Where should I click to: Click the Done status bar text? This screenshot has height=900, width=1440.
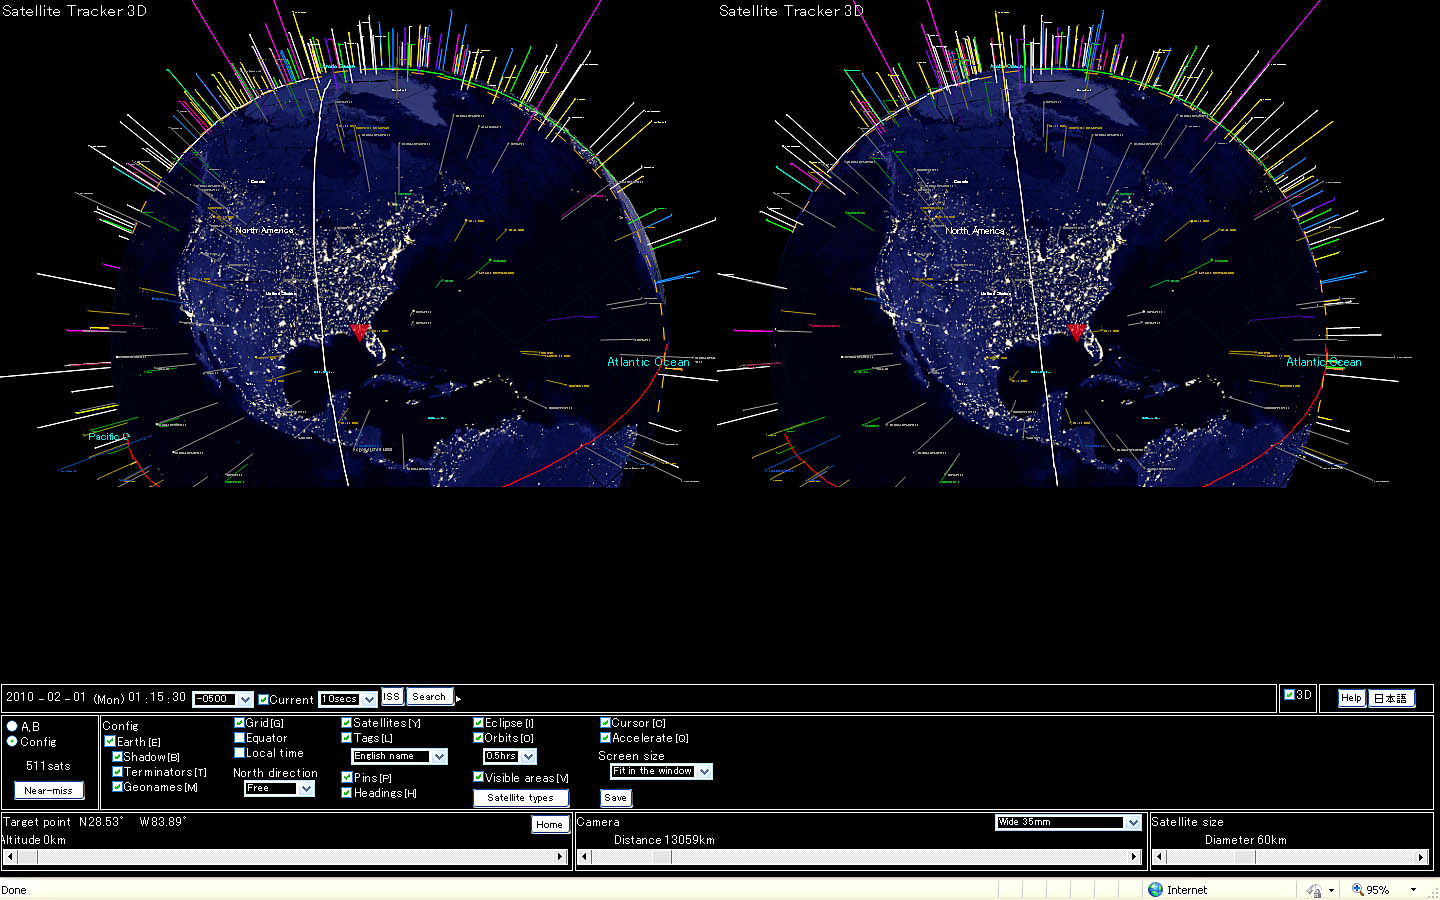coord(14,890)
